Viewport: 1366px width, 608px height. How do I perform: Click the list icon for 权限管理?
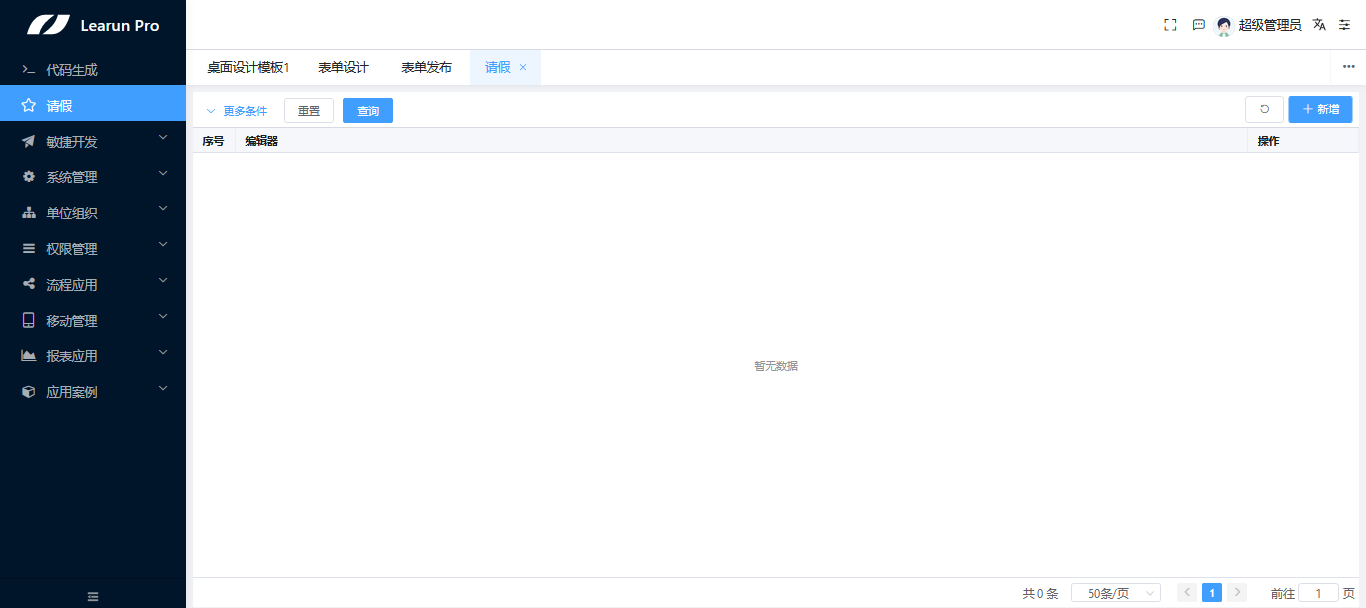(29, 249)
